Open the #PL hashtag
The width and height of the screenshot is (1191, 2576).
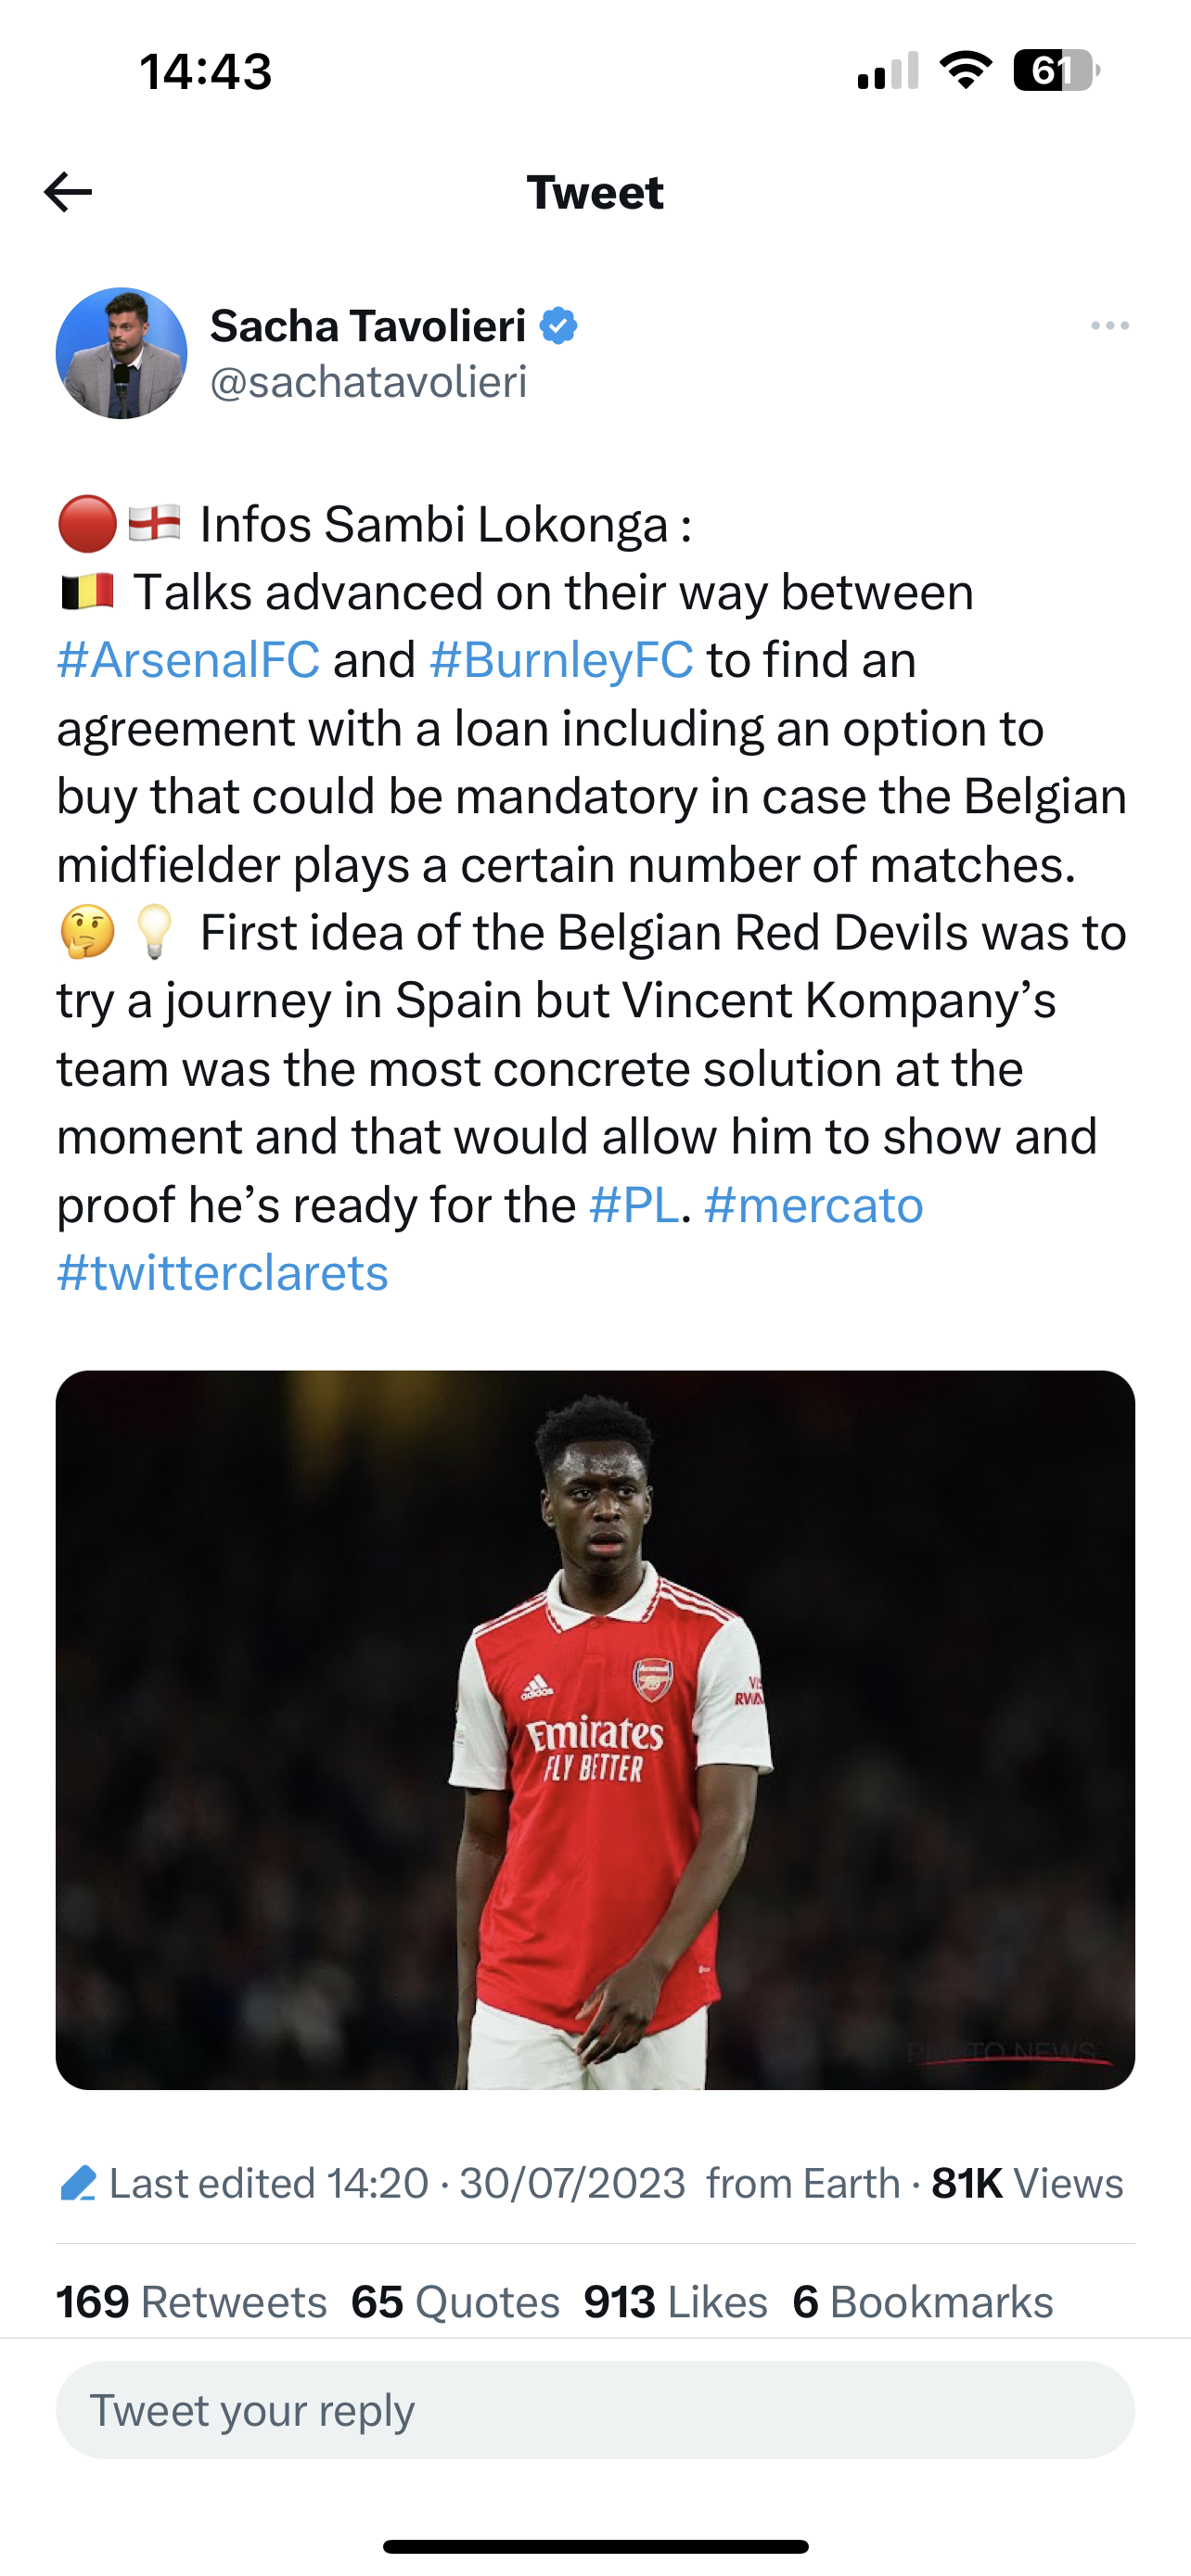634,1205
